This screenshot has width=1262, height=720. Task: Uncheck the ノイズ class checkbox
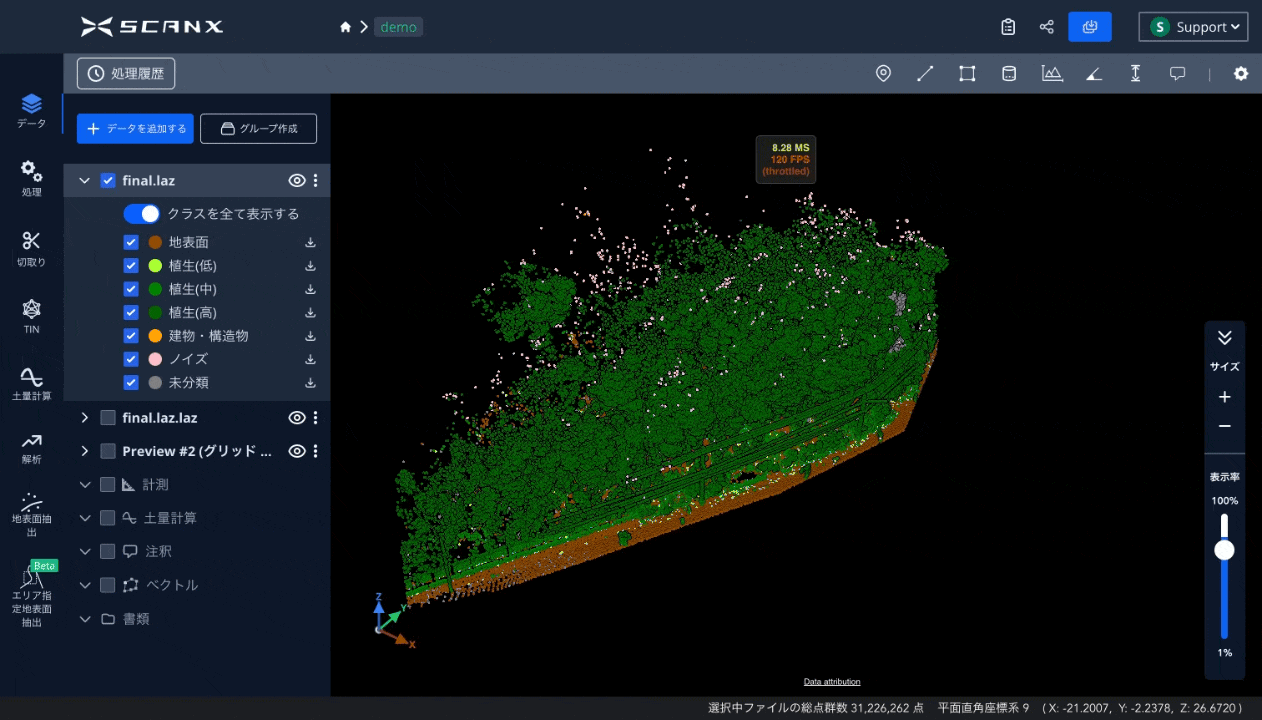pyautogui.click(x=131, y=359)
